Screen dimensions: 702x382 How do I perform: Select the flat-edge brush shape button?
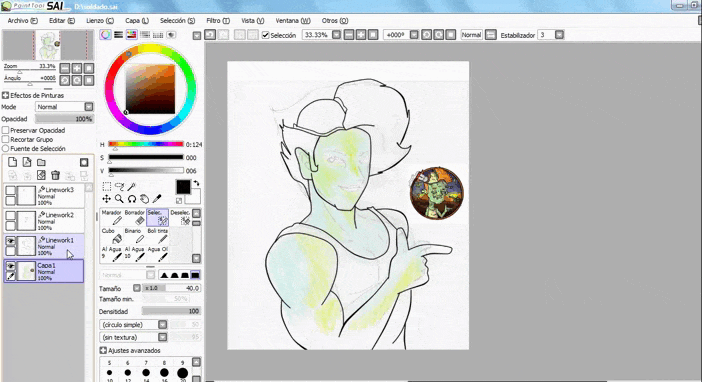click(x=195, y=275)
